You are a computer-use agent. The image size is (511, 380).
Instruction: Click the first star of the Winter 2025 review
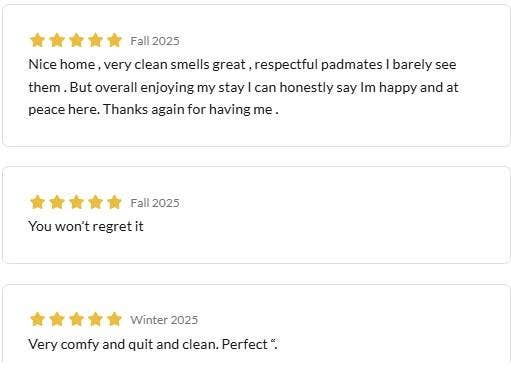pos(37,319)
